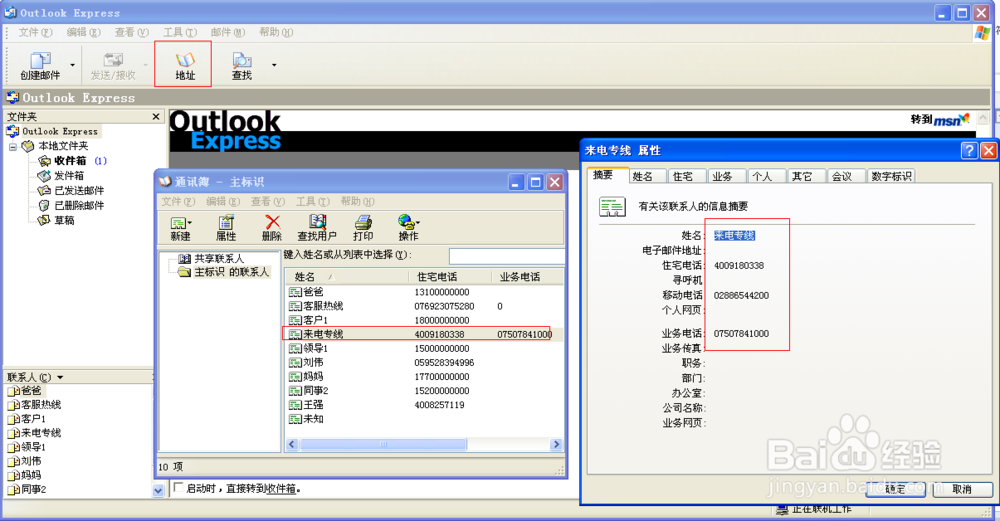Select 未知 row in address book list
The image size is (1000, 521).
pos(424,419)
